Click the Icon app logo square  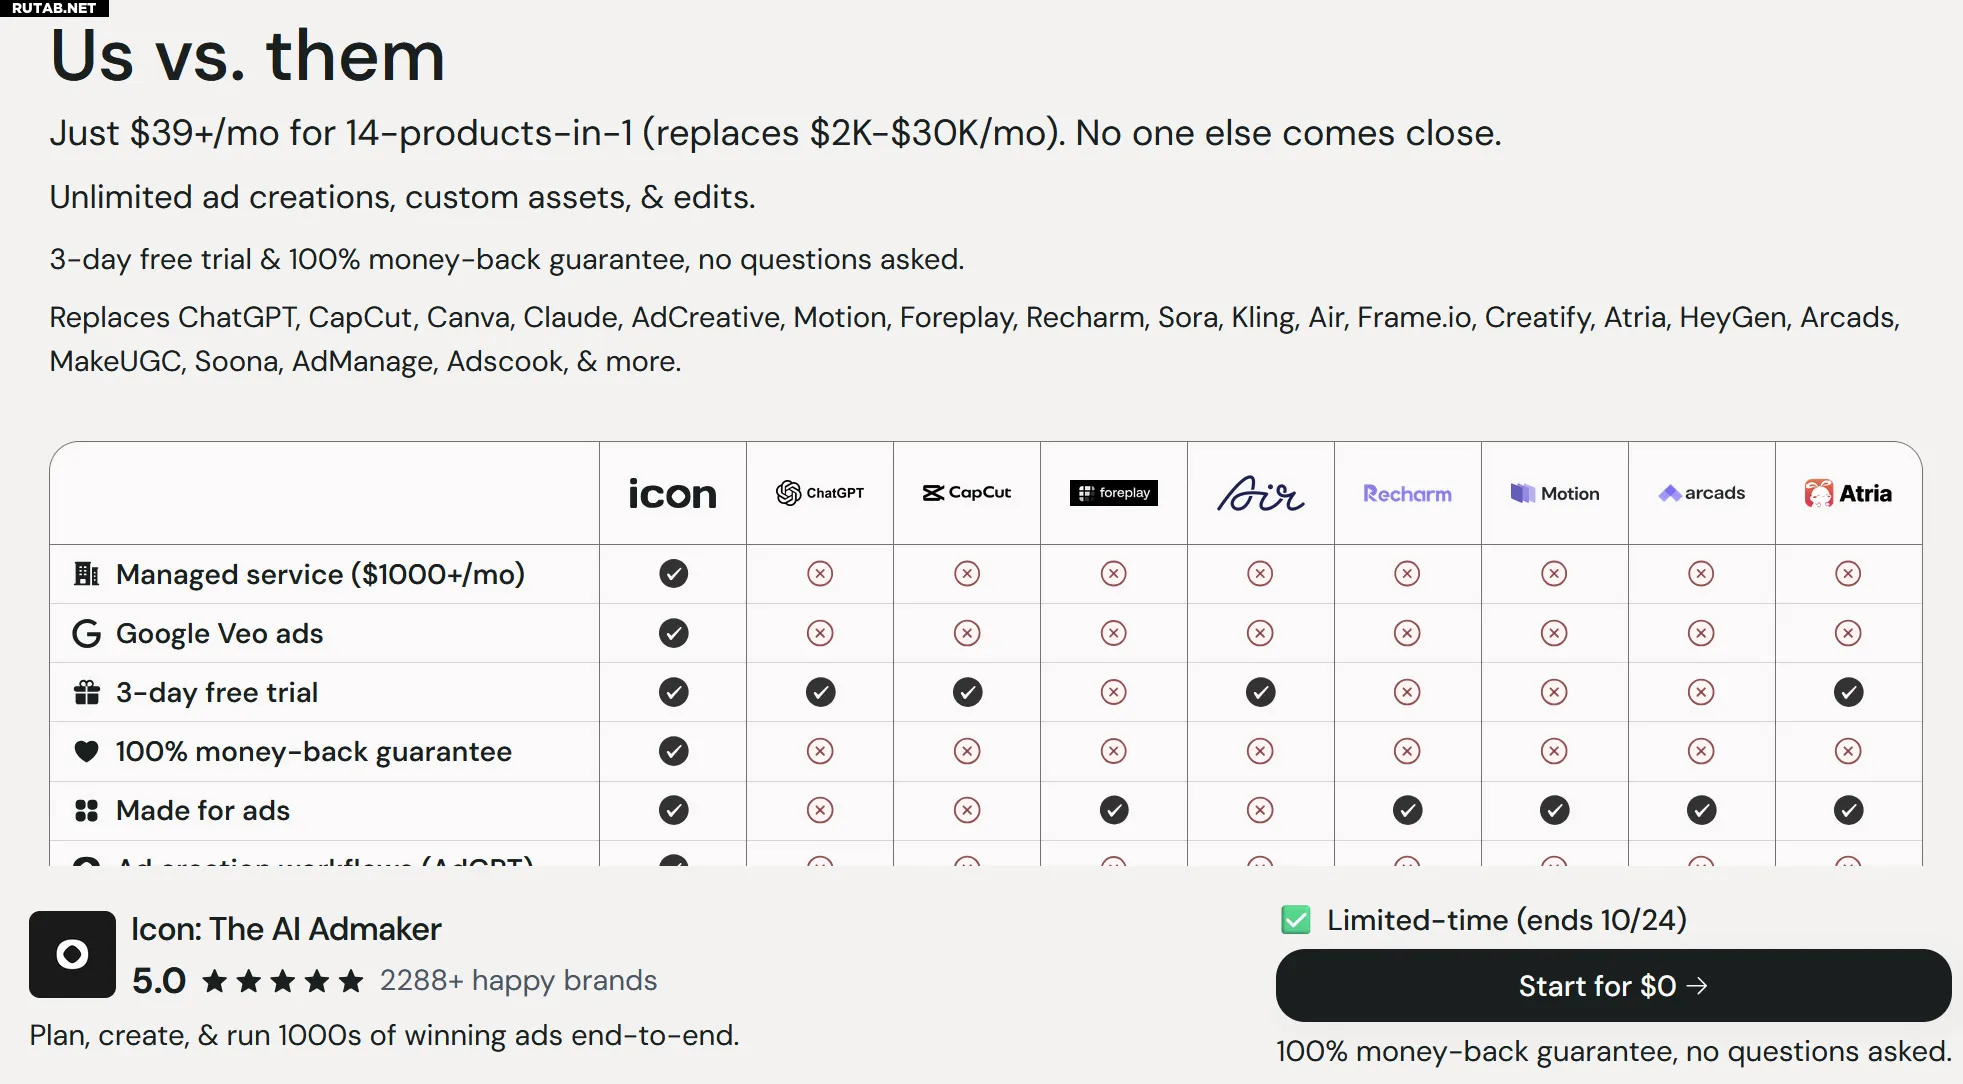coord(72,954)
